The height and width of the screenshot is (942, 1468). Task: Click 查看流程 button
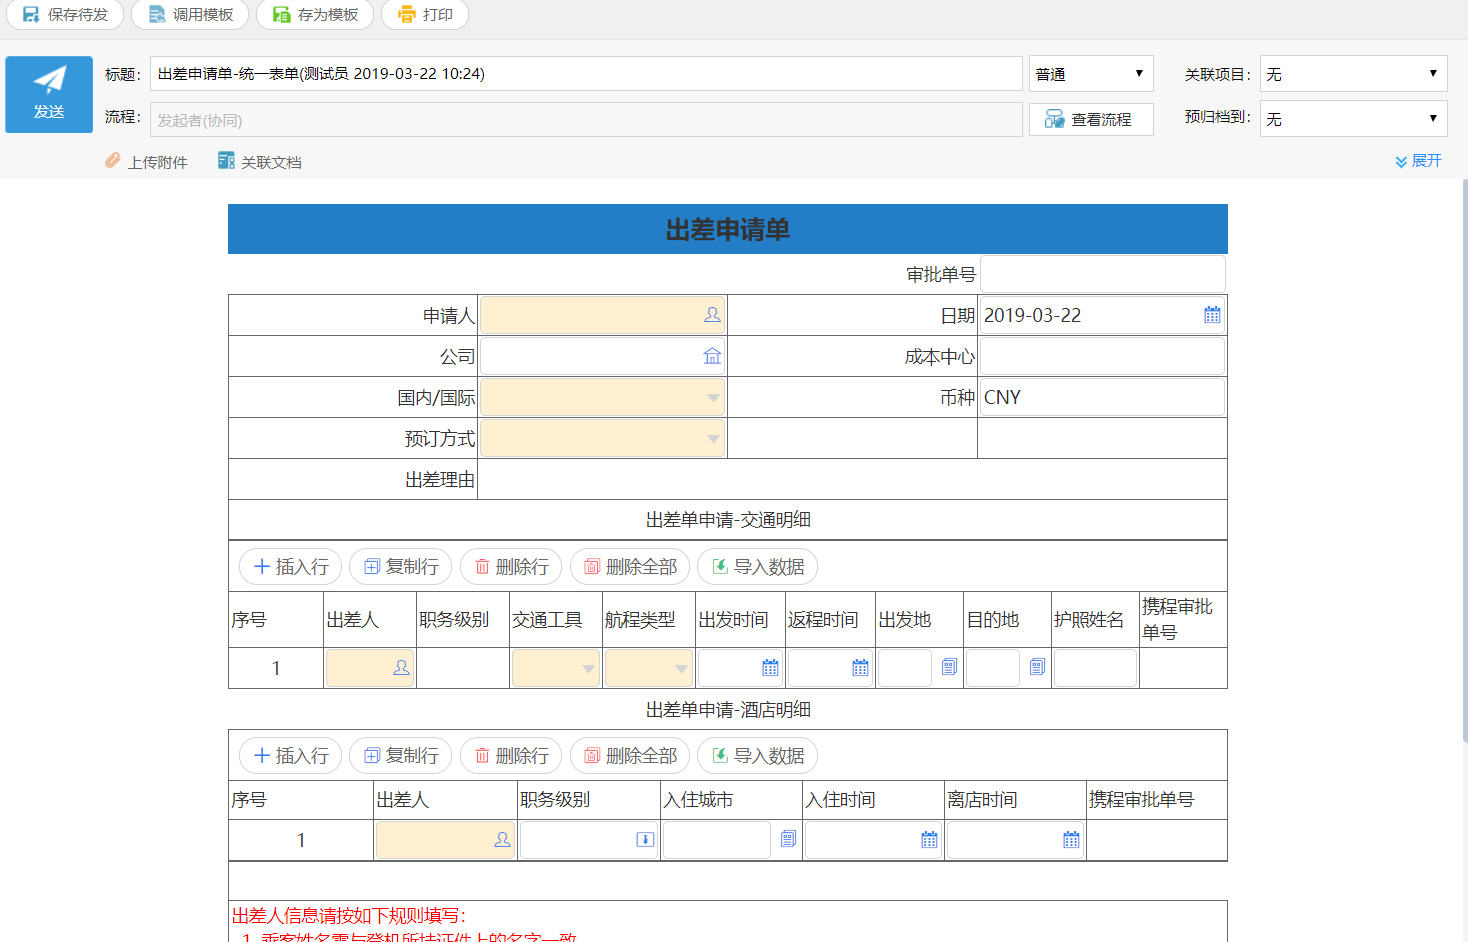(1091, 120)
